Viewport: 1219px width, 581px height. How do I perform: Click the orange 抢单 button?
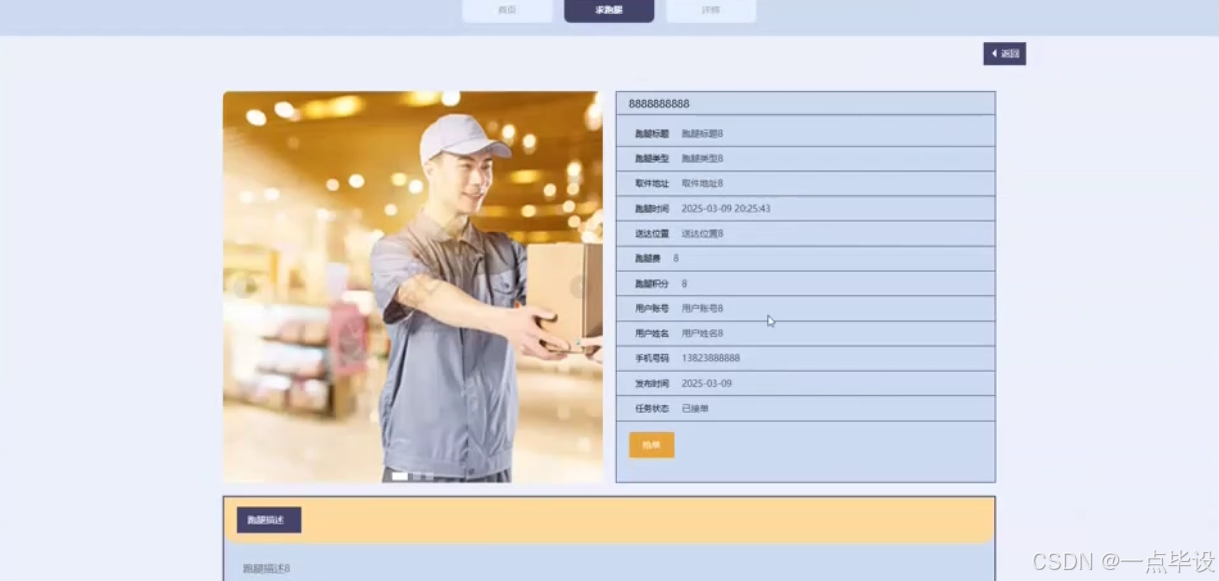[x=651, y=445]
